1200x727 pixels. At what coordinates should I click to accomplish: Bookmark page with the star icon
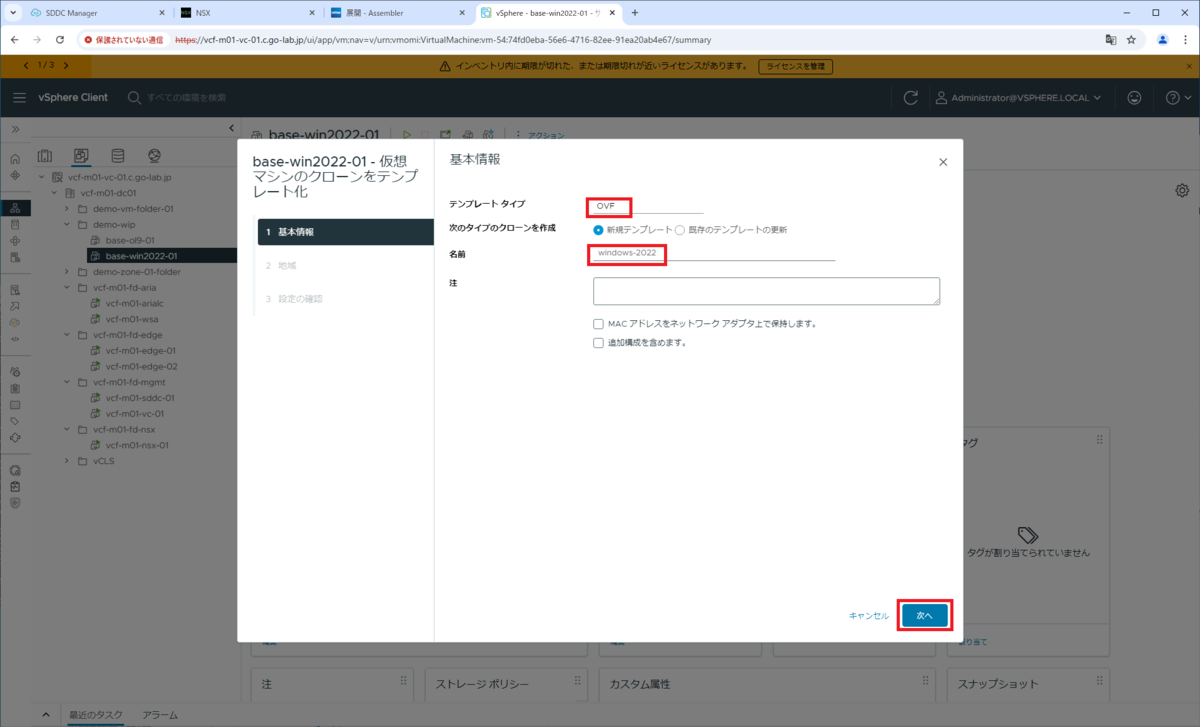pos(1131,40)
